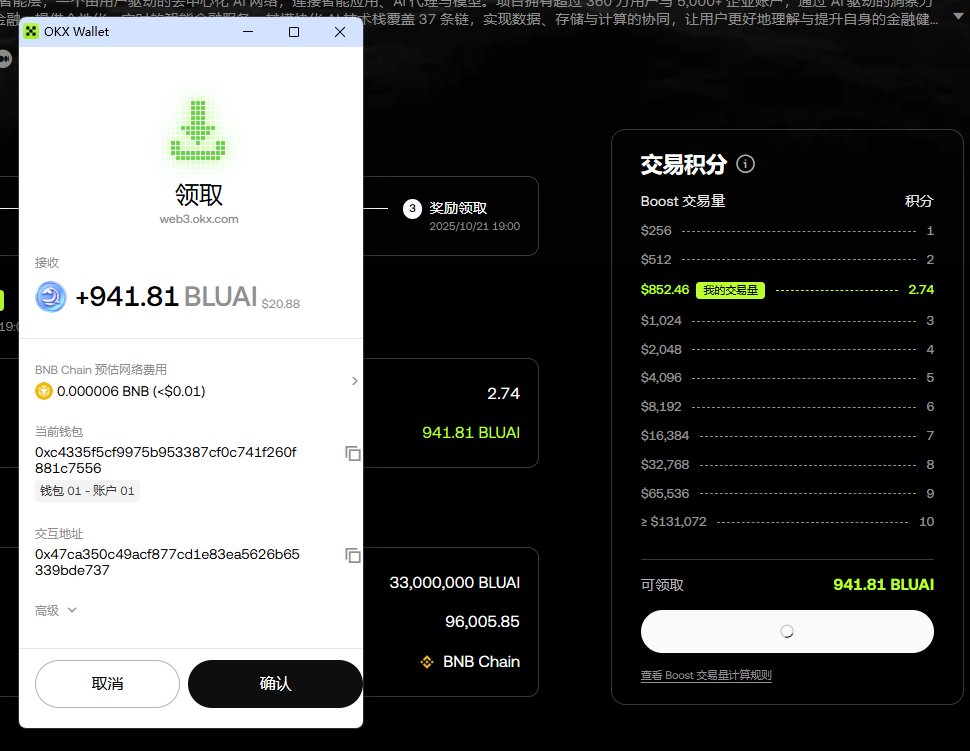Click the loading claim button
The image size is (970, 751).
(x=787, y=631)
